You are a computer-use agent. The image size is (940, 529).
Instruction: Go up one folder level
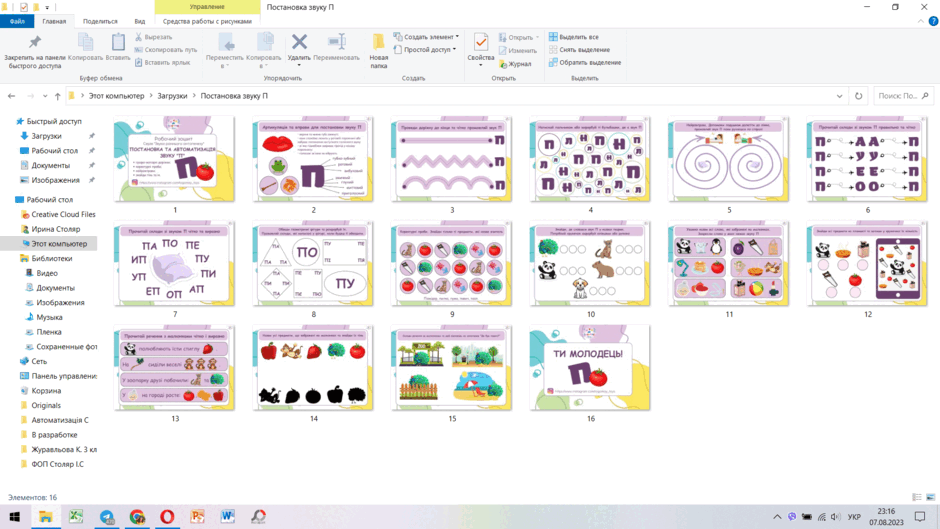[58, 96]
